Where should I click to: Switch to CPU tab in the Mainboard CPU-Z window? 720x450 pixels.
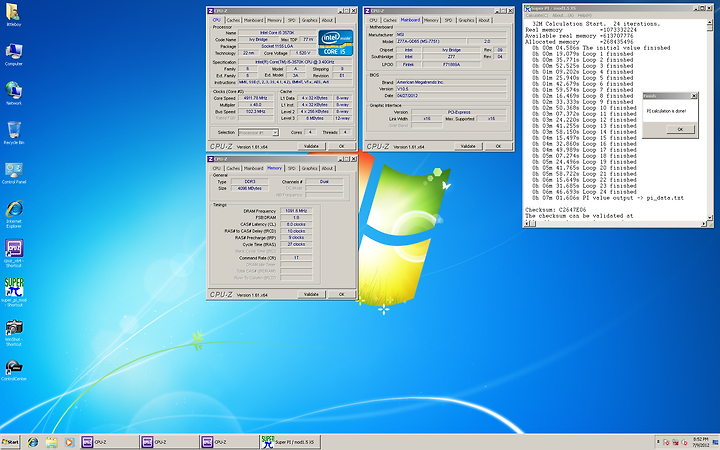373,20
